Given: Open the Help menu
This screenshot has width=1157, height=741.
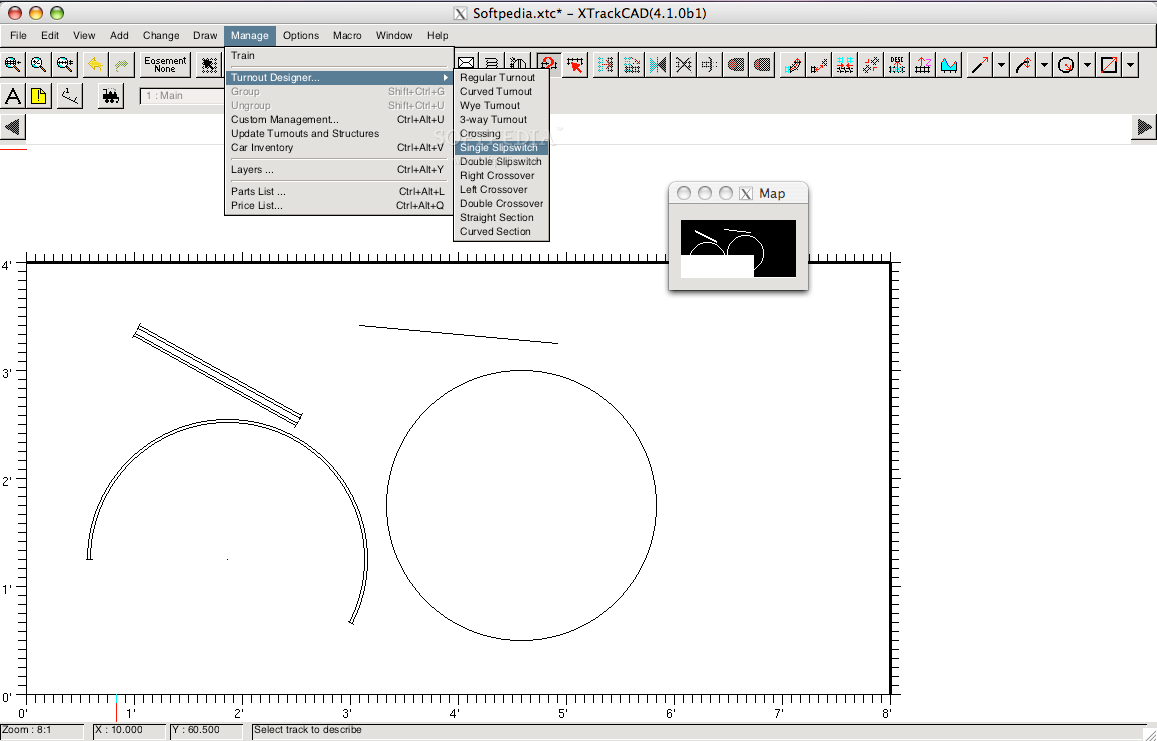Looking at the screenshot, I should click(437, 35).
